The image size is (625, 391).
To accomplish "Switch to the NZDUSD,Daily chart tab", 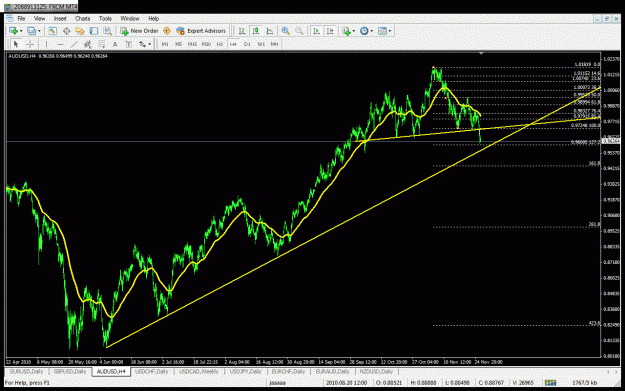I will click(376, 371).
